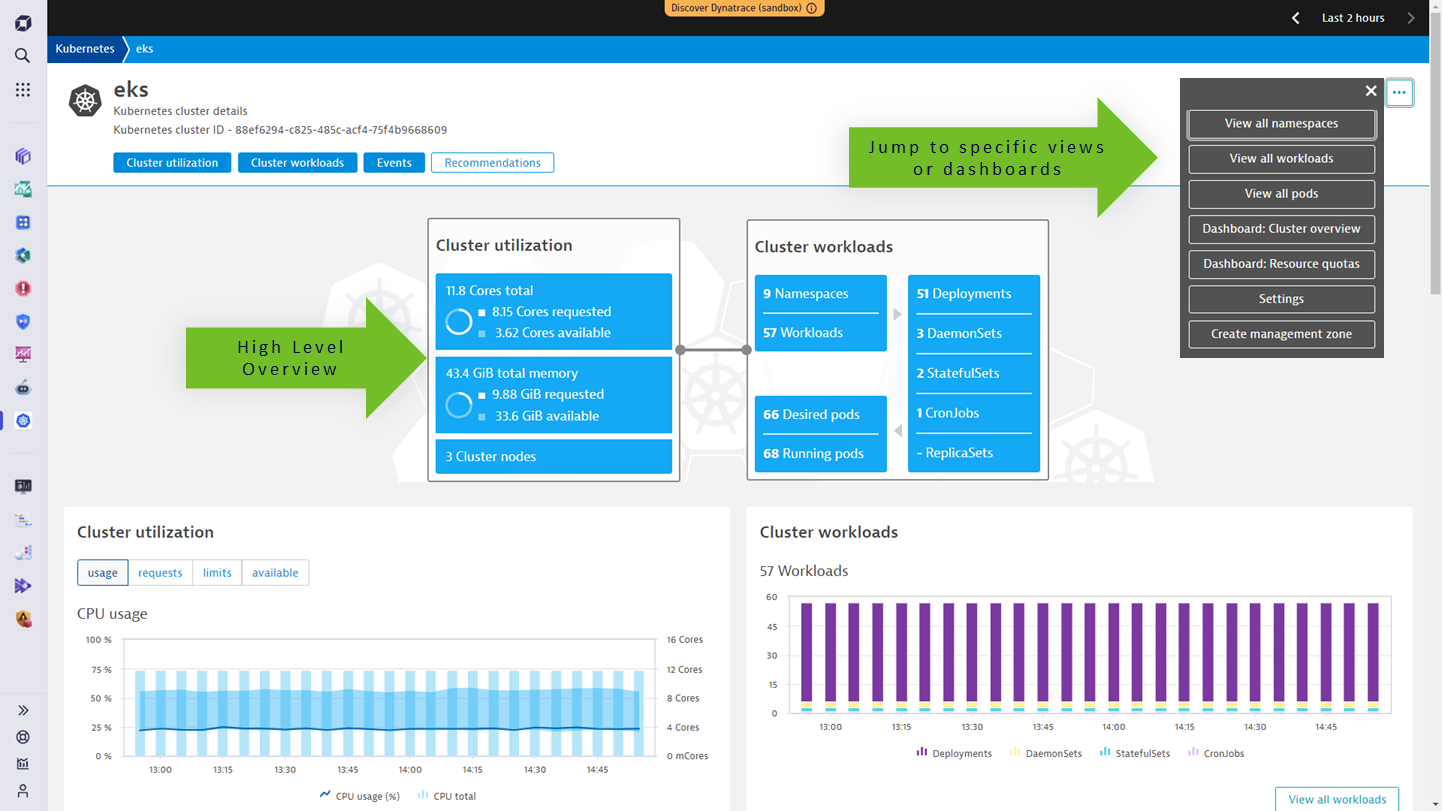
Task: Toggle the DaemonSets legend series
Action: coord(1045,753)
